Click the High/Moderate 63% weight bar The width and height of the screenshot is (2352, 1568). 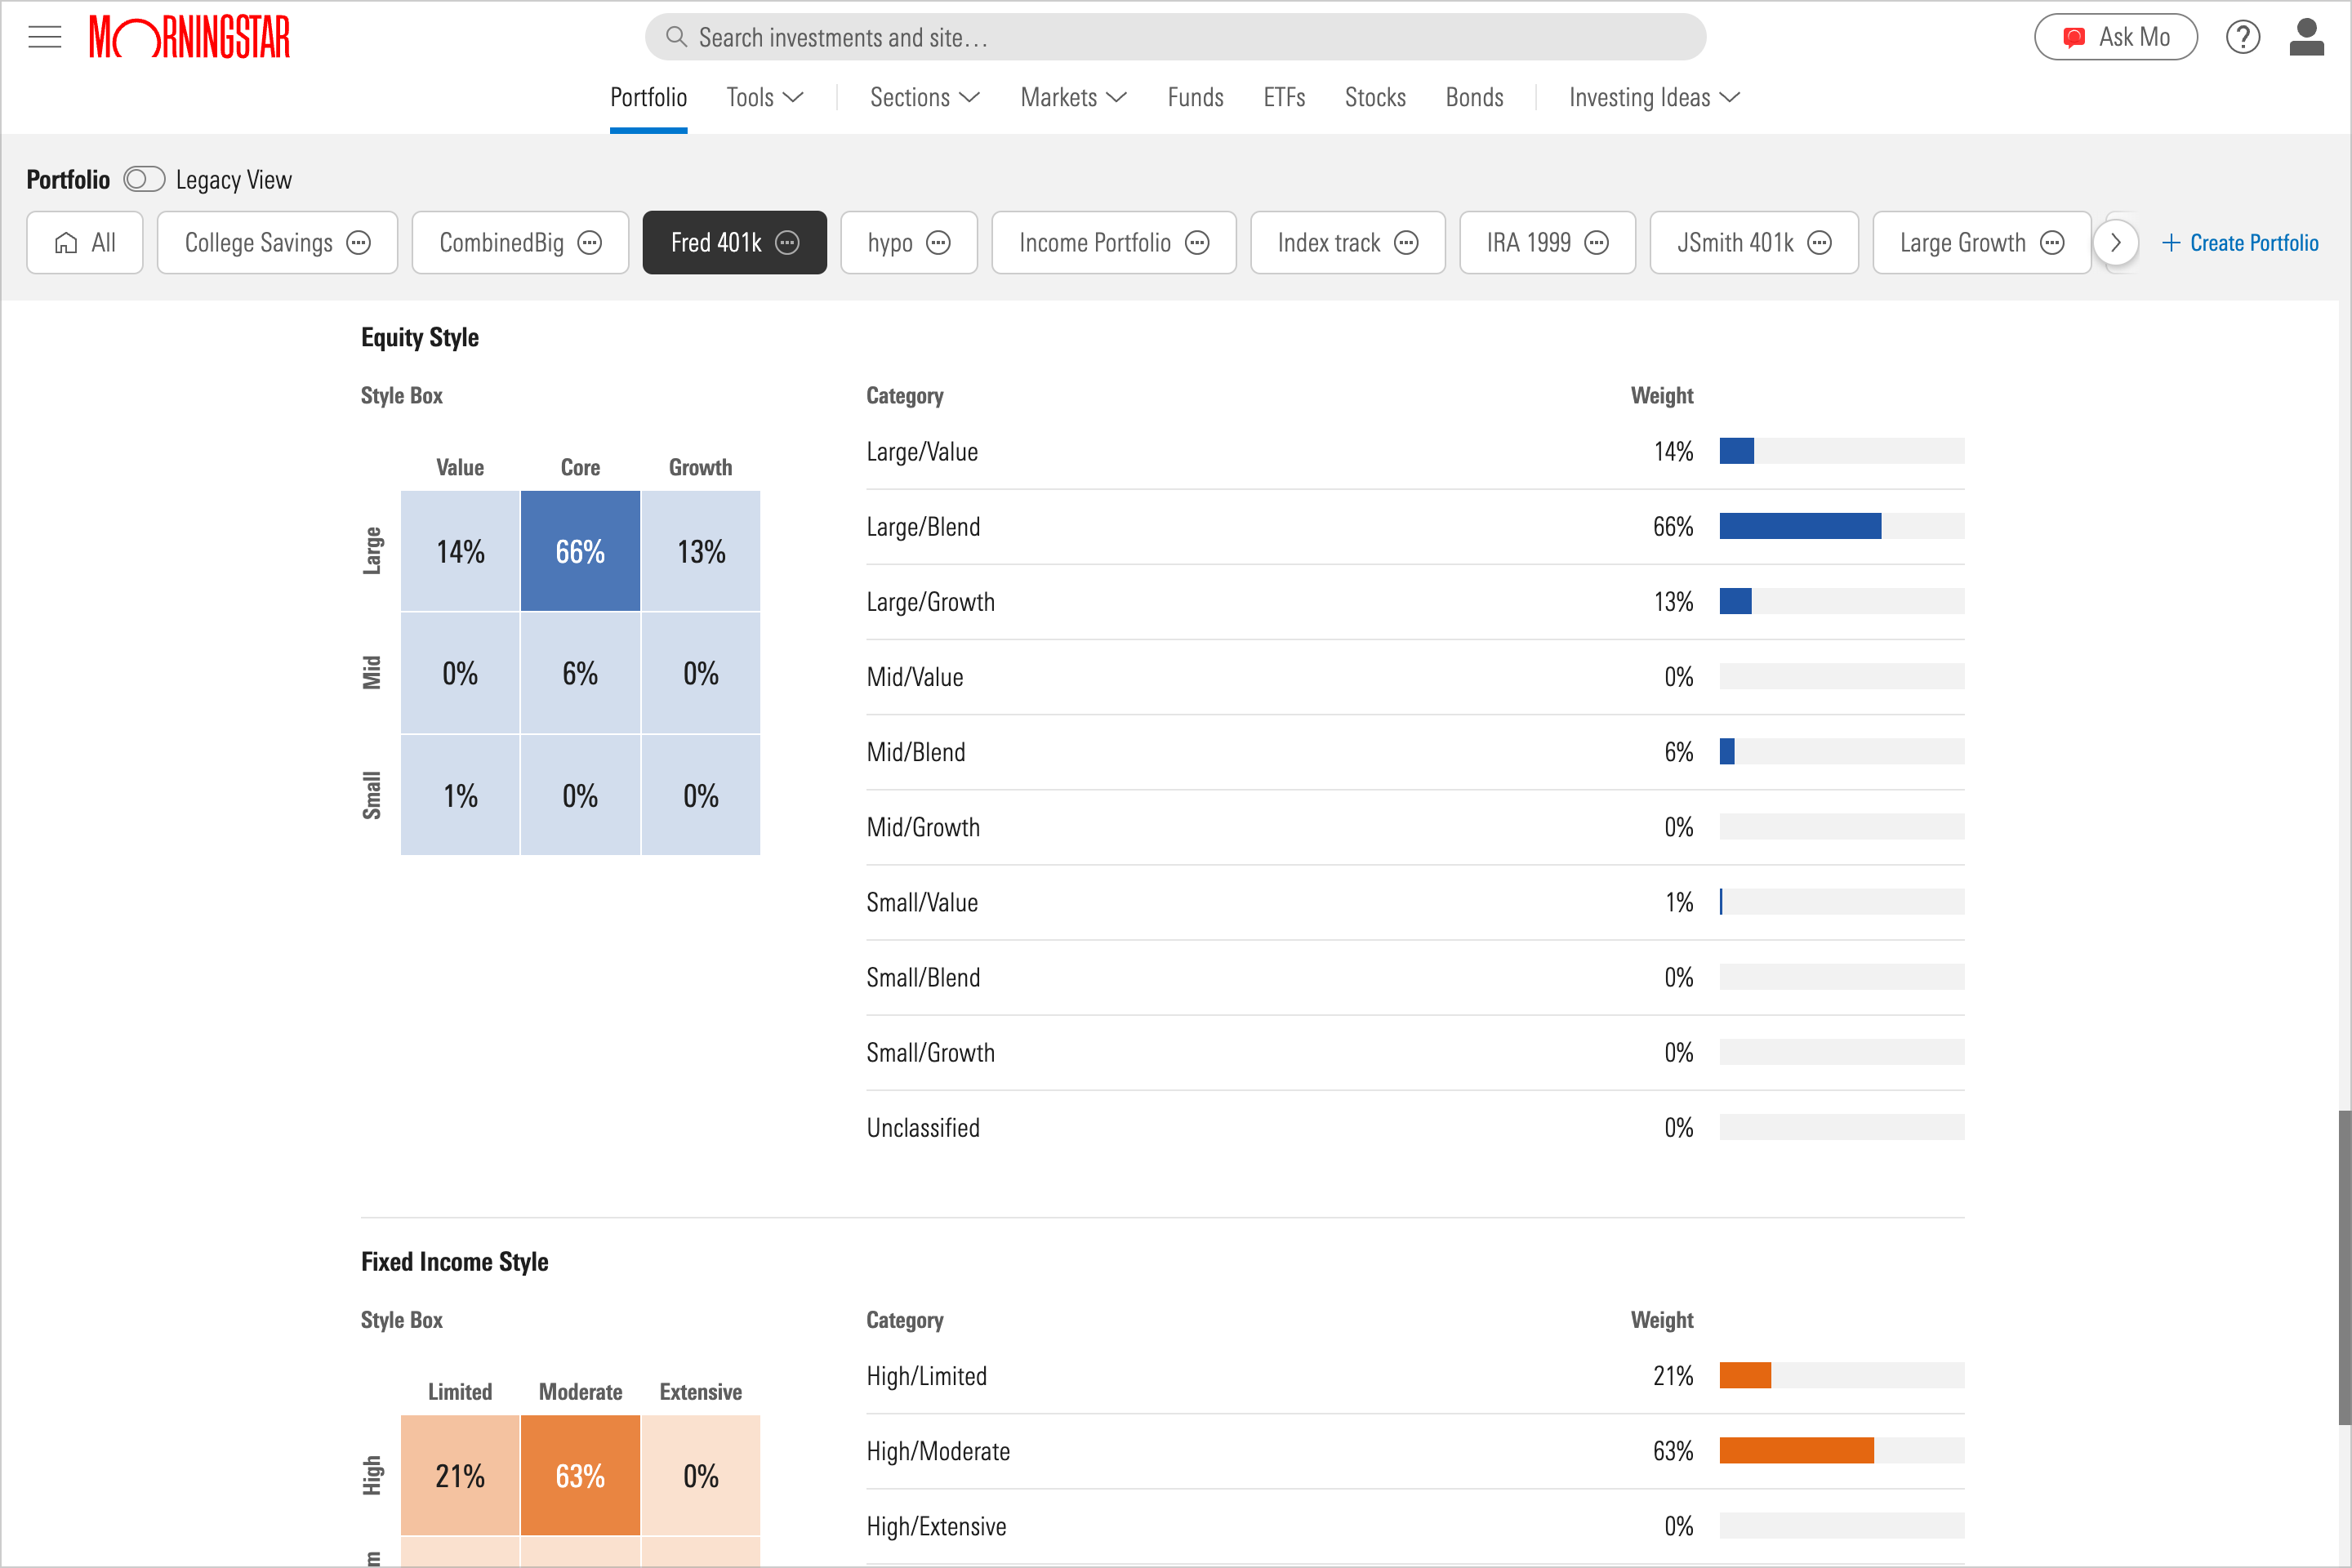tap(1842, 1451)
